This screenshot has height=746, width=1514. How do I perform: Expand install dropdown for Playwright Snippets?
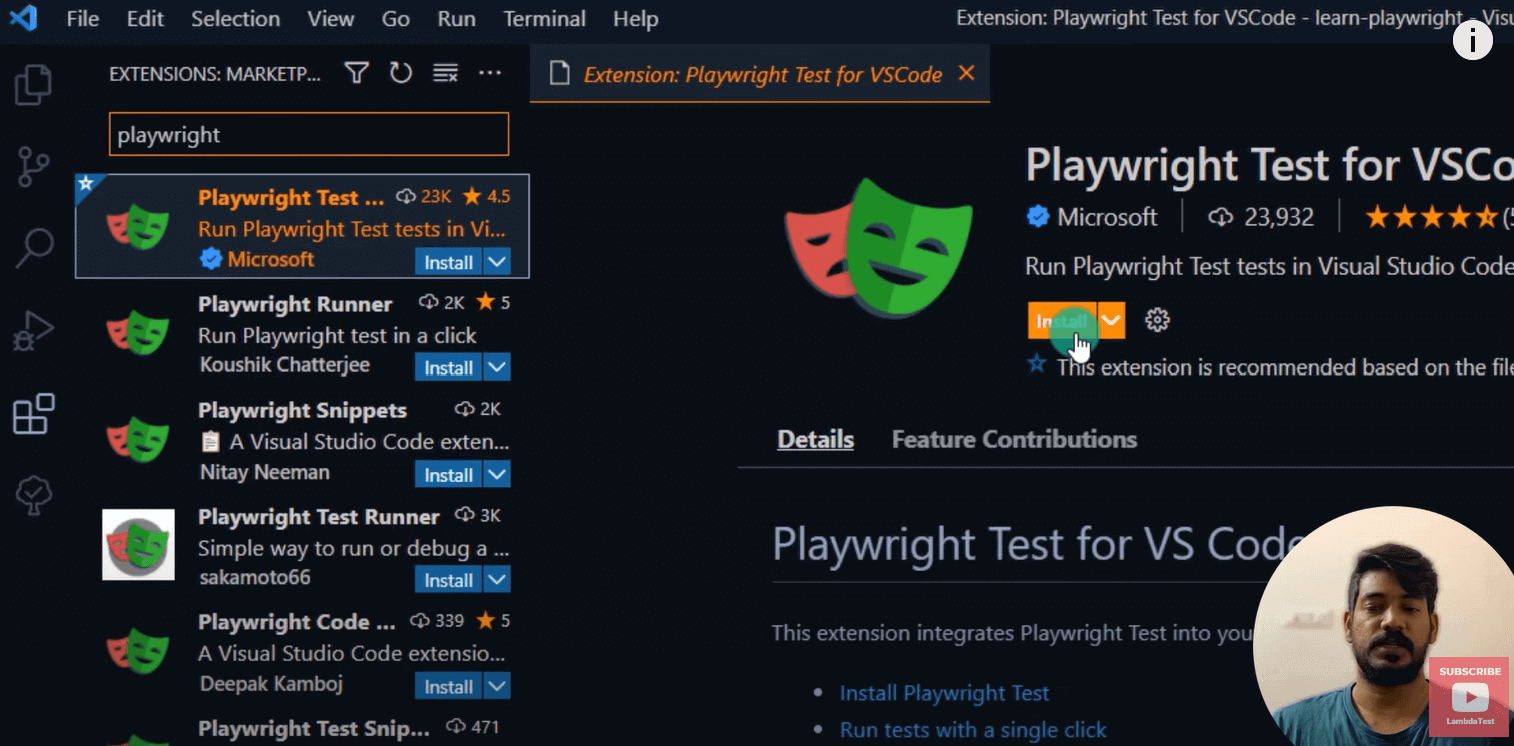tap(498, 474)
